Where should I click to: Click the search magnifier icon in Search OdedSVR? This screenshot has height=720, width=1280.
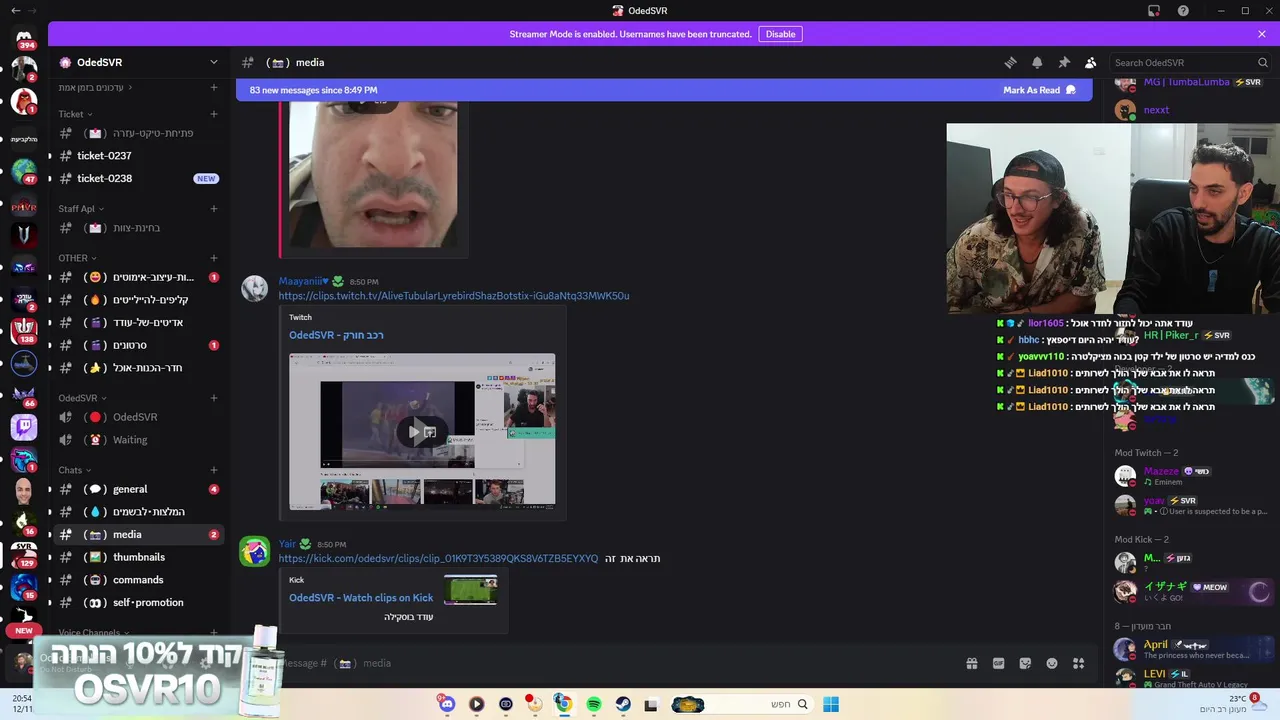click(x=1262, y=62)
